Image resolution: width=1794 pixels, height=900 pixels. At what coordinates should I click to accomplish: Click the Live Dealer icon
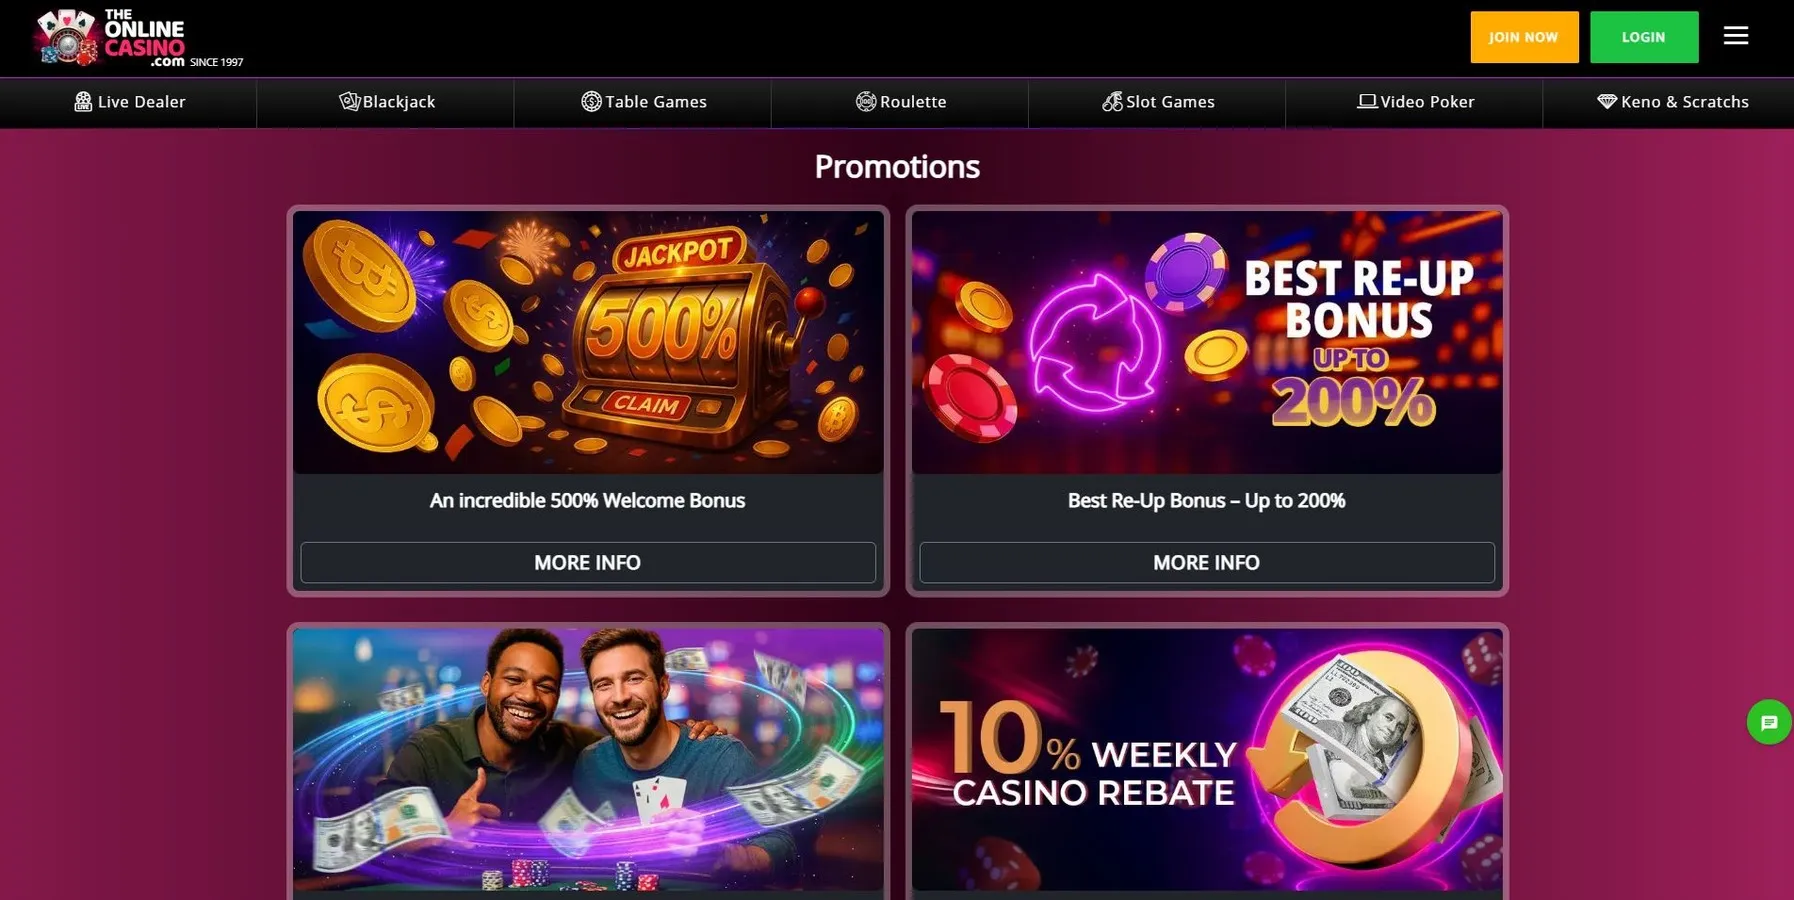83,102
